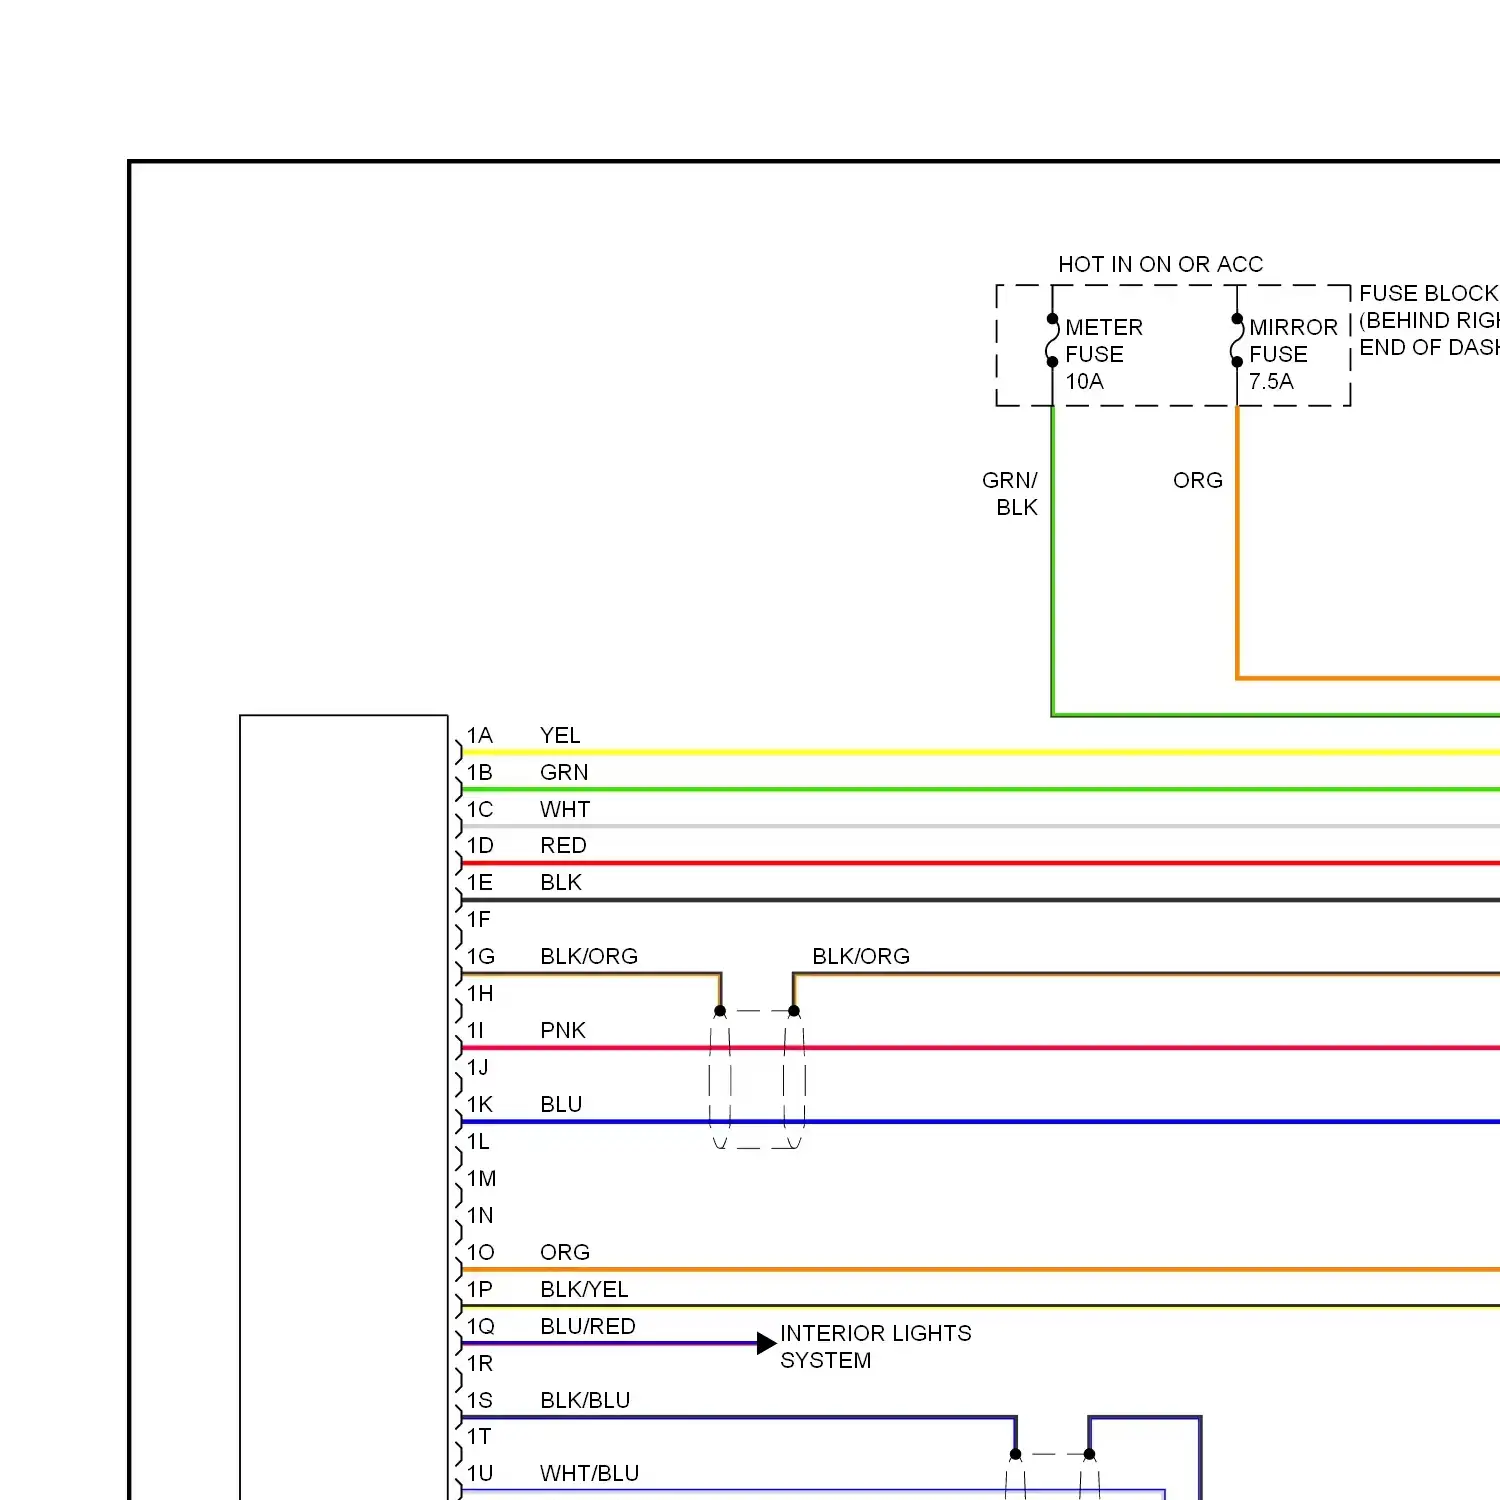Select connector pin 1U label

[x=480, y=1474]
